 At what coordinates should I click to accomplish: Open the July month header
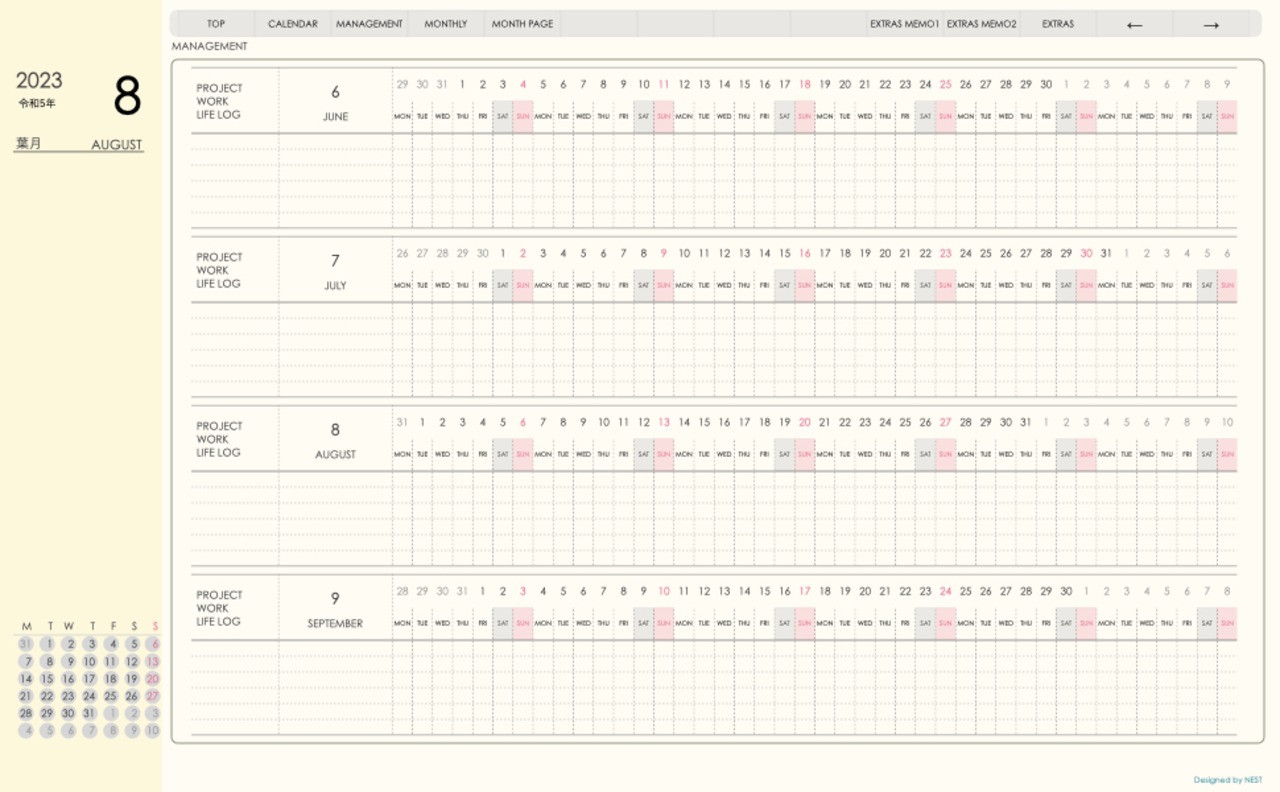(x=335, y=271)
